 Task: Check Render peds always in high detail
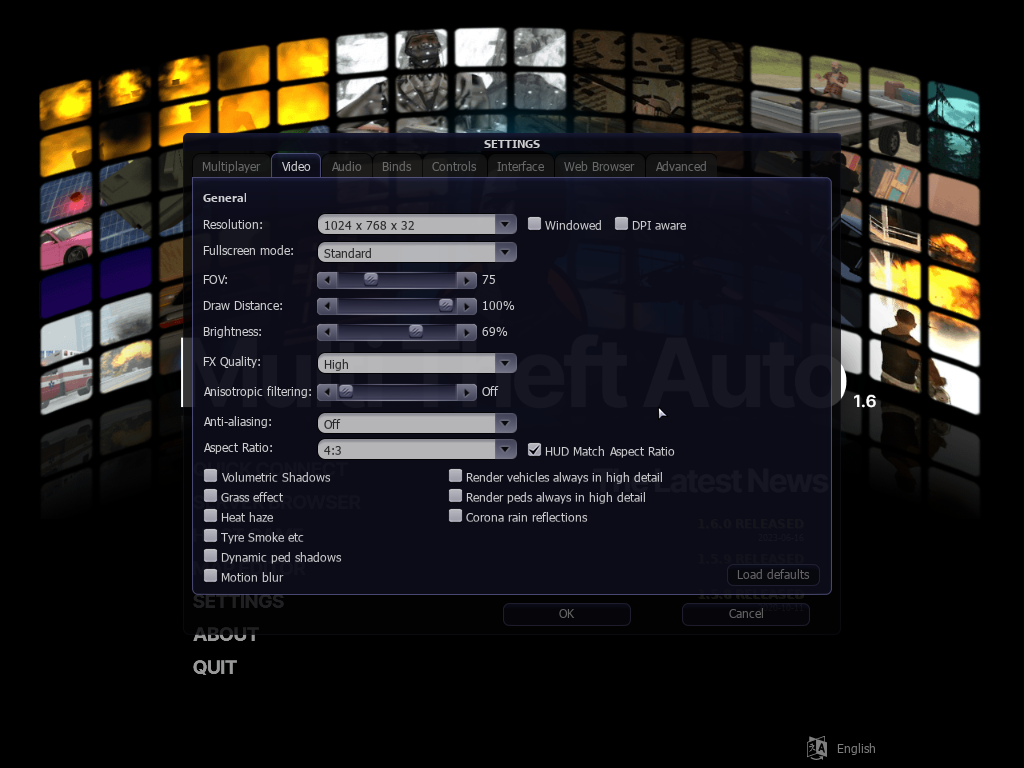[455, 496]
